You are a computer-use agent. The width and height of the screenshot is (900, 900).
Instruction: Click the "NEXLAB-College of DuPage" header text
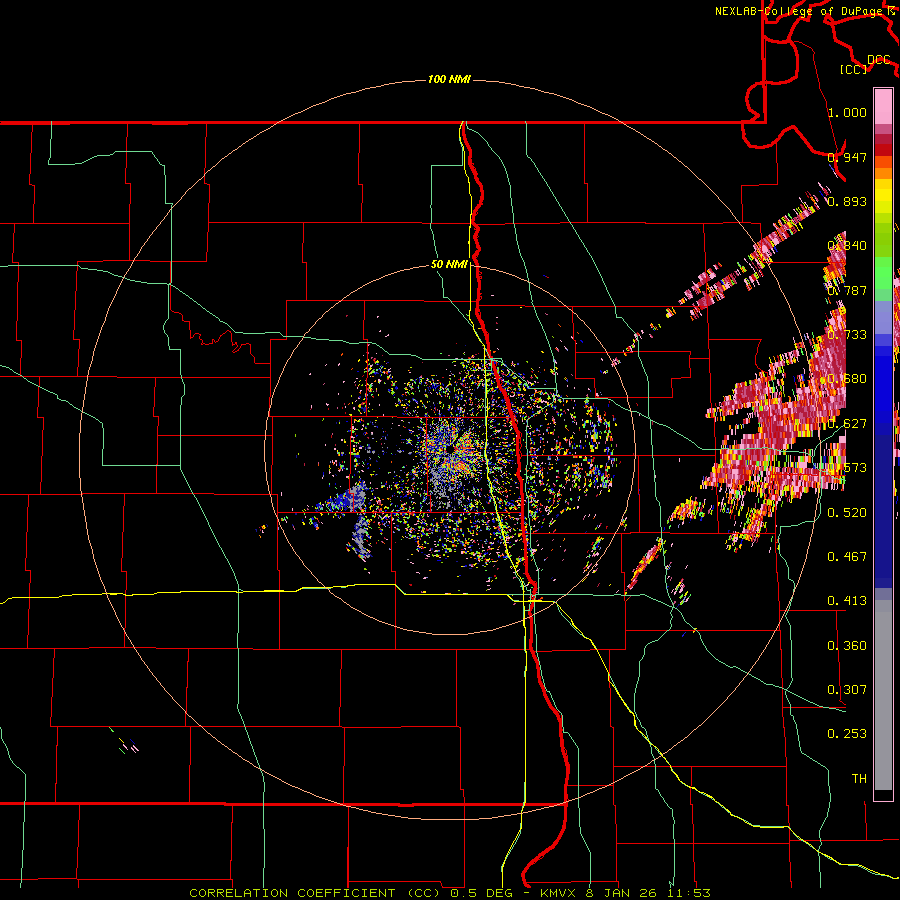point(800,11)
